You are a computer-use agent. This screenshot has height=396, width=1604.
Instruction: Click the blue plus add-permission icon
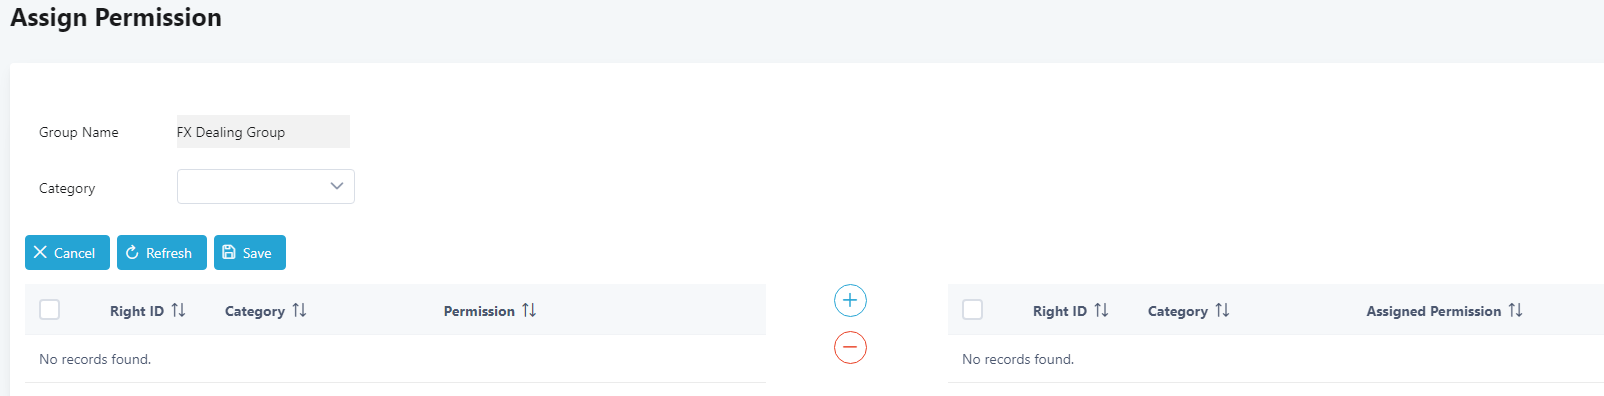pyautogui.click(x=850, y=300)
